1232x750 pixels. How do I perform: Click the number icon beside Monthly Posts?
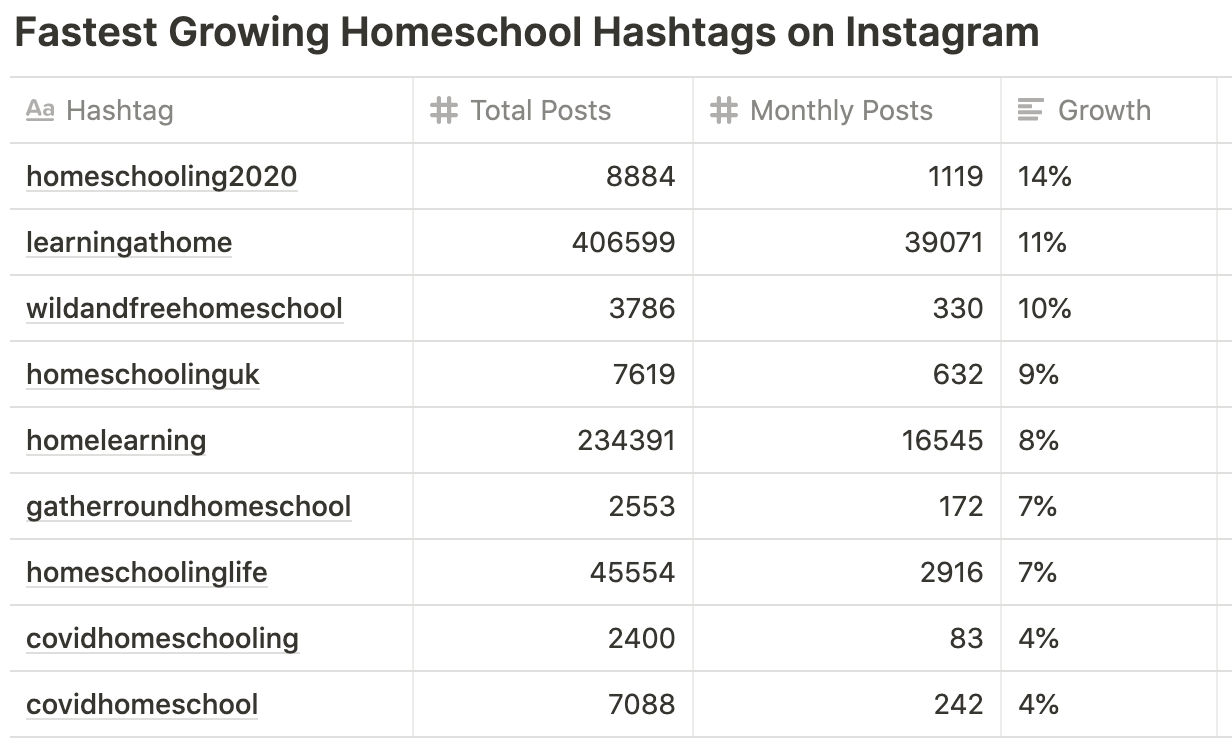click(x=724, y=110)
